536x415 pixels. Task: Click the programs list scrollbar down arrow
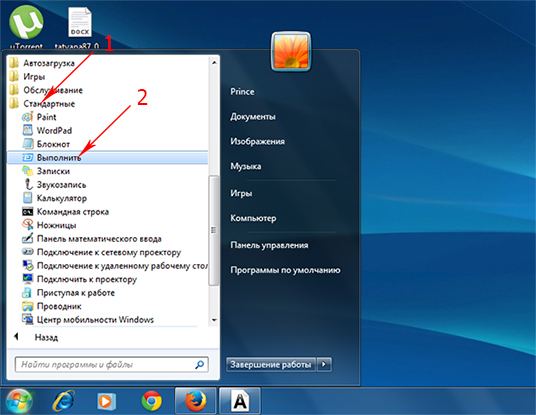click(x=214, y=320)
